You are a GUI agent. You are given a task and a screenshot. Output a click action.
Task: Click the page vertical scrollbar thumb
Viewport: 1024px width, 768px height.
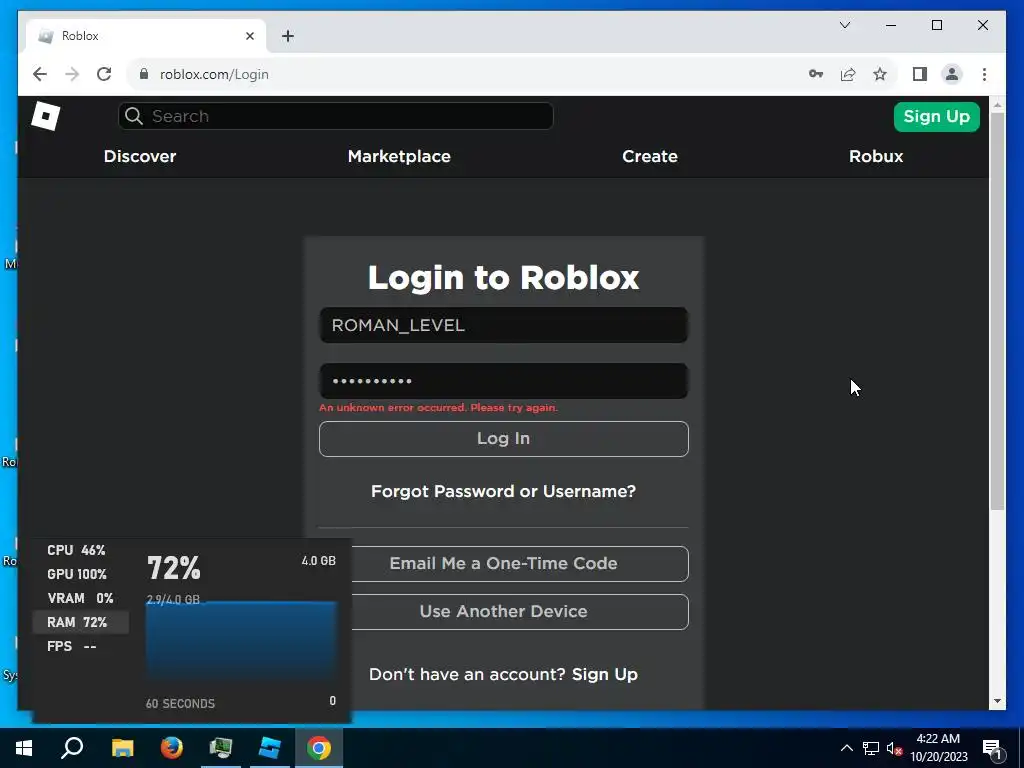point(997,310)
